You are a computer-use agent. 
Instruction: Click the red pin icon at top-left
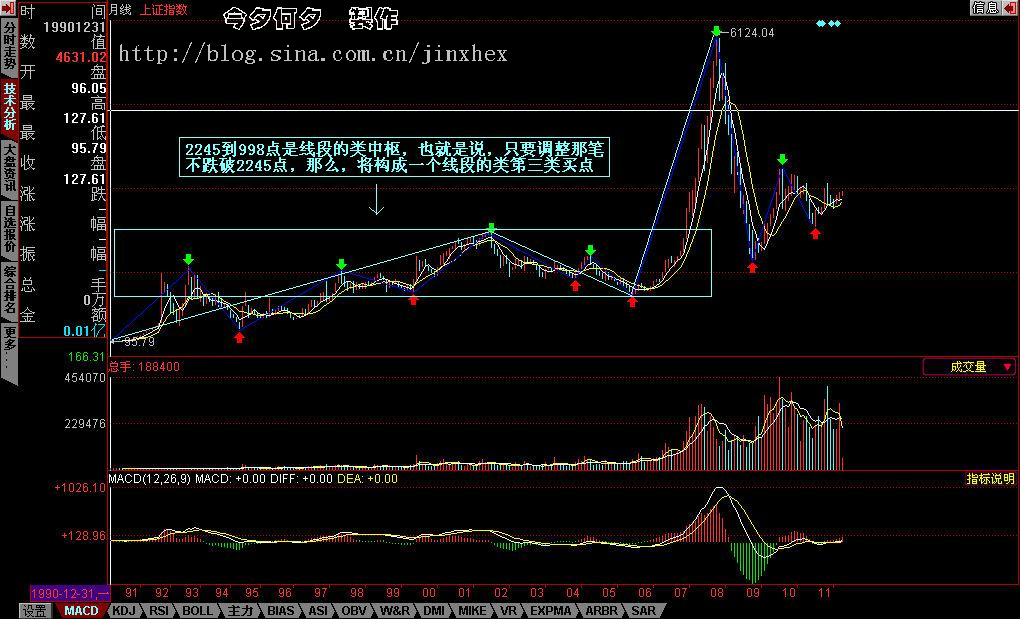pyautogui.click(x=9, y=9)
